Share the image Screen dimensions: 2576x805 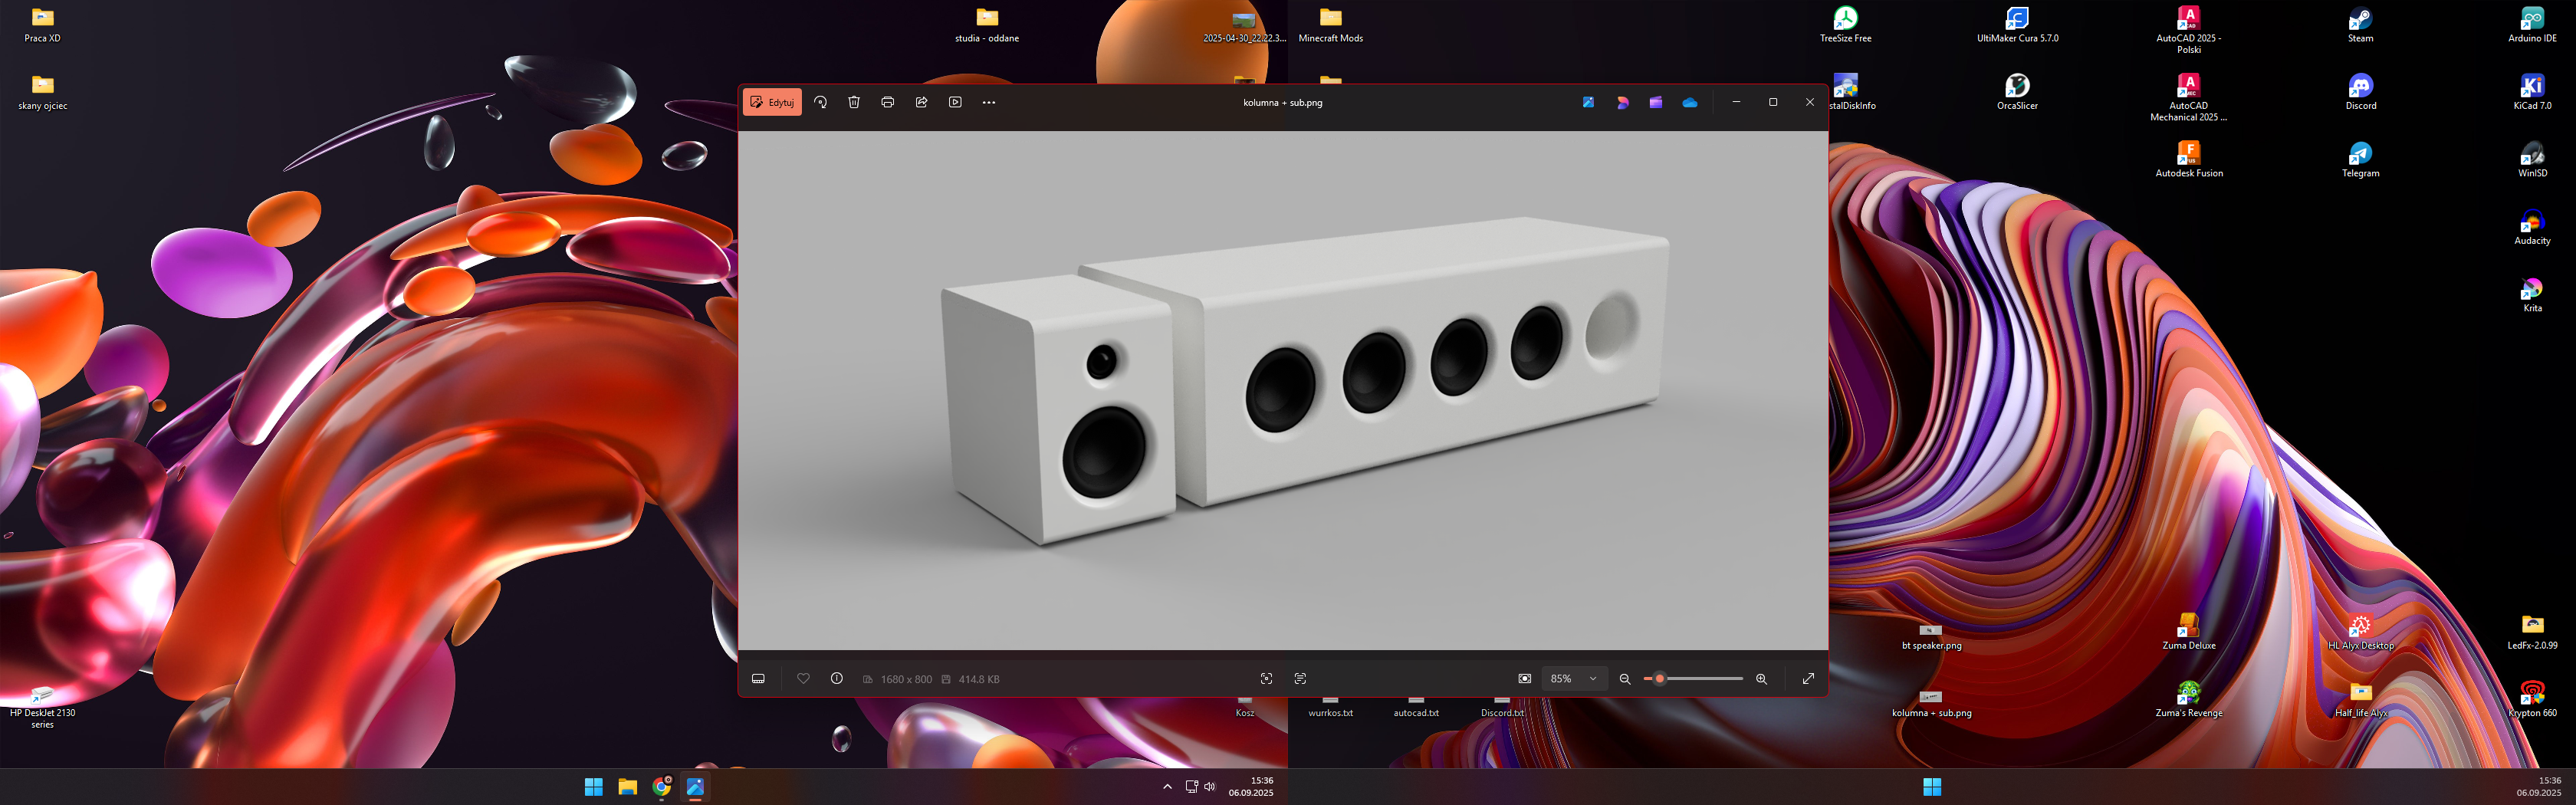click(x=921, y=102)
